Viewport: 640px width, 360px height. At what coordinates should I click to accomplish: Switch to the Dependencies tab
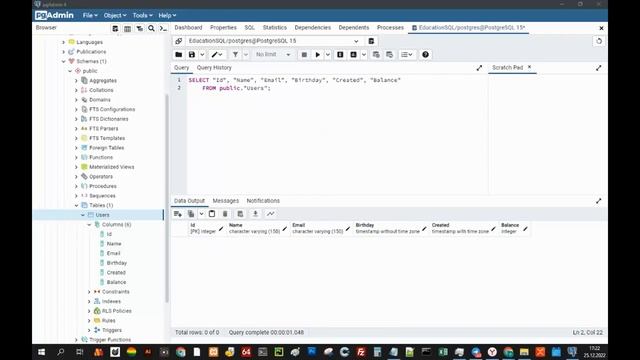tap(313, 28)
